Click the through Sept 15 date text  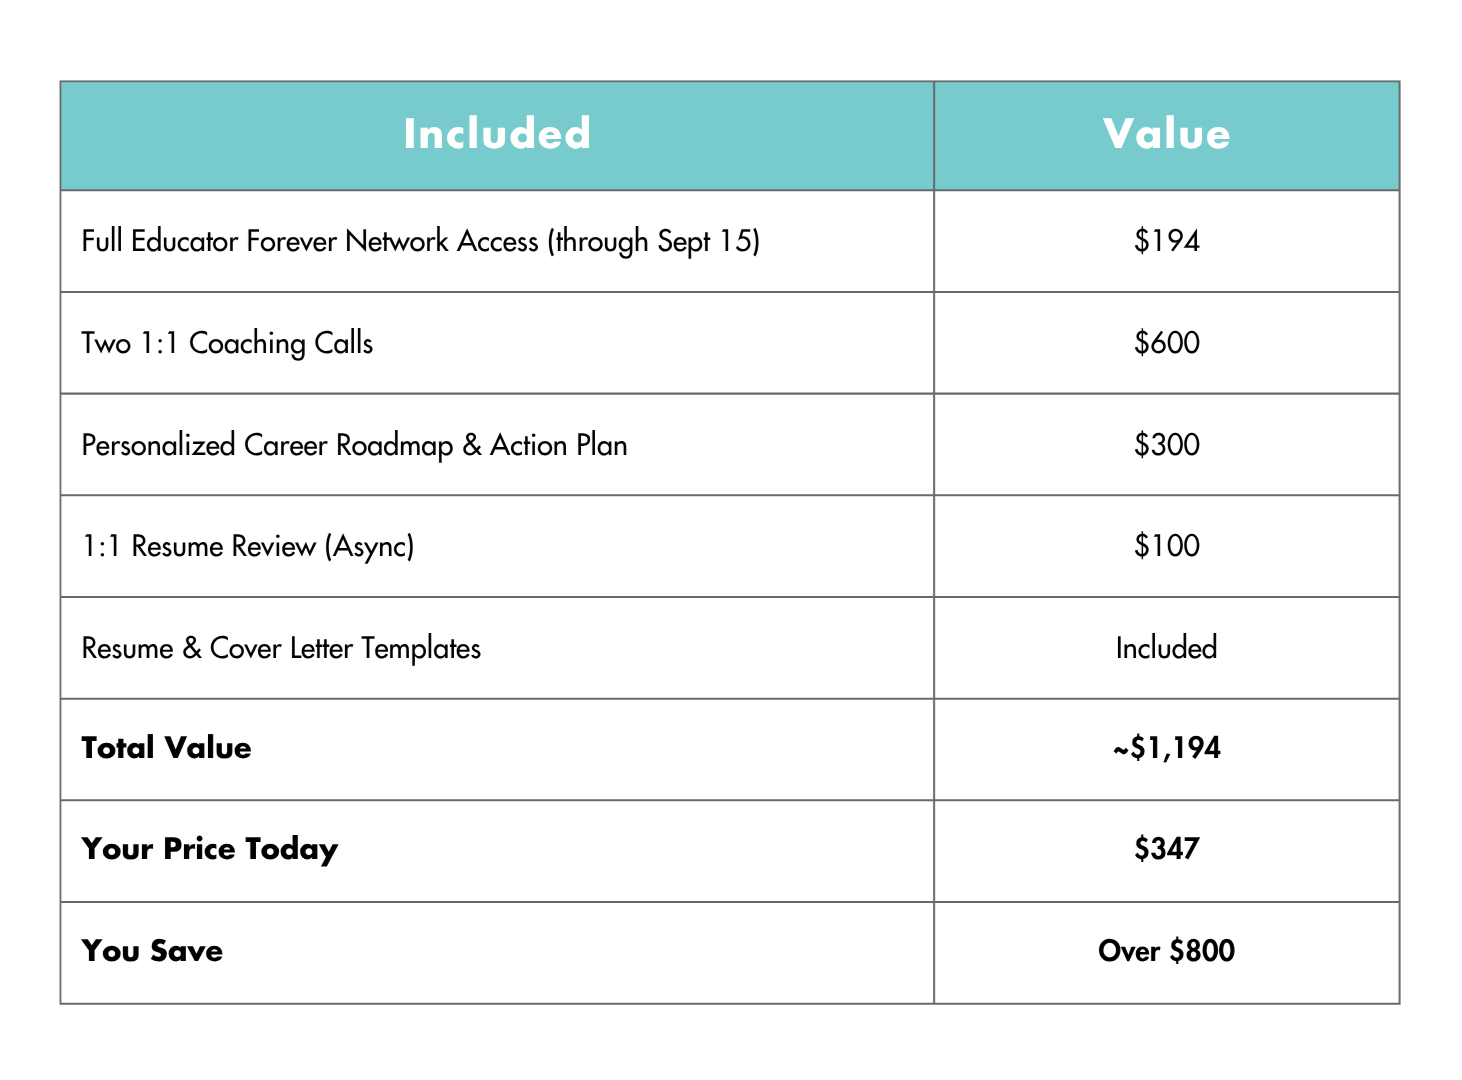(654, 242)
